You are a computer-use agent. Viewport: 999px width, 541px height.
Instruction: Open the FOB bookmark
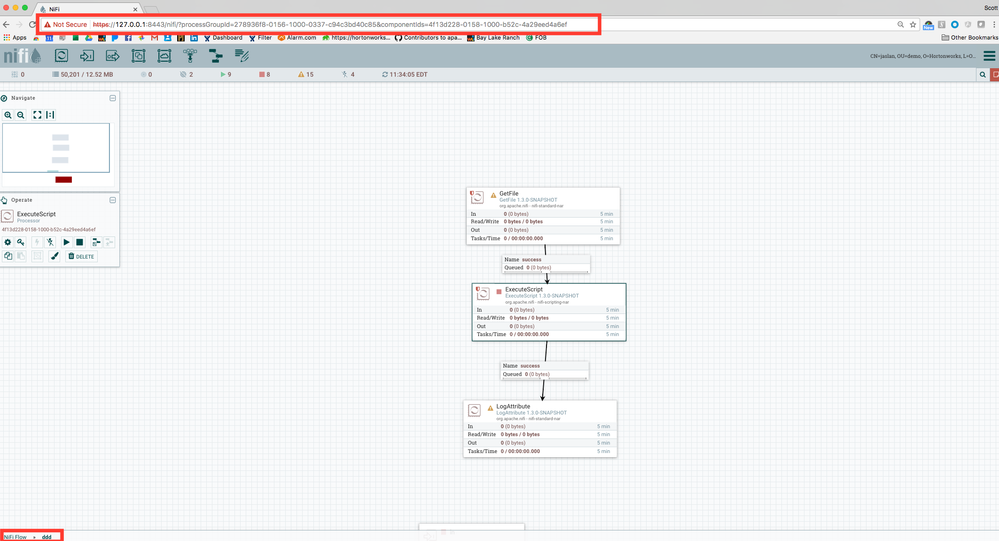[x=536, y=38]
